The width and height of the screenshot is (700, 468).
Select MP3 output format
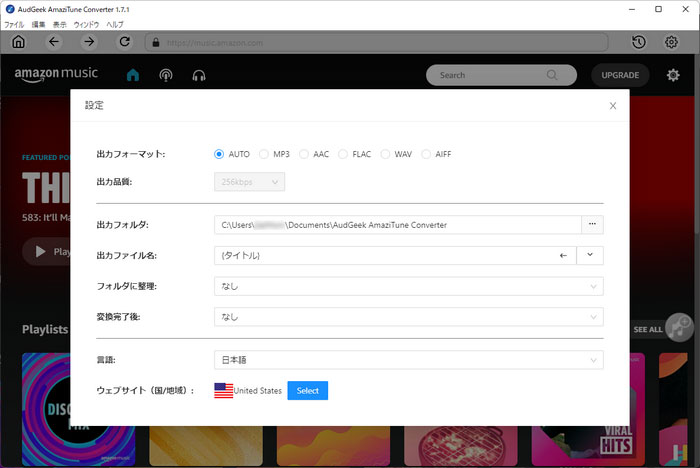[263, 154]
